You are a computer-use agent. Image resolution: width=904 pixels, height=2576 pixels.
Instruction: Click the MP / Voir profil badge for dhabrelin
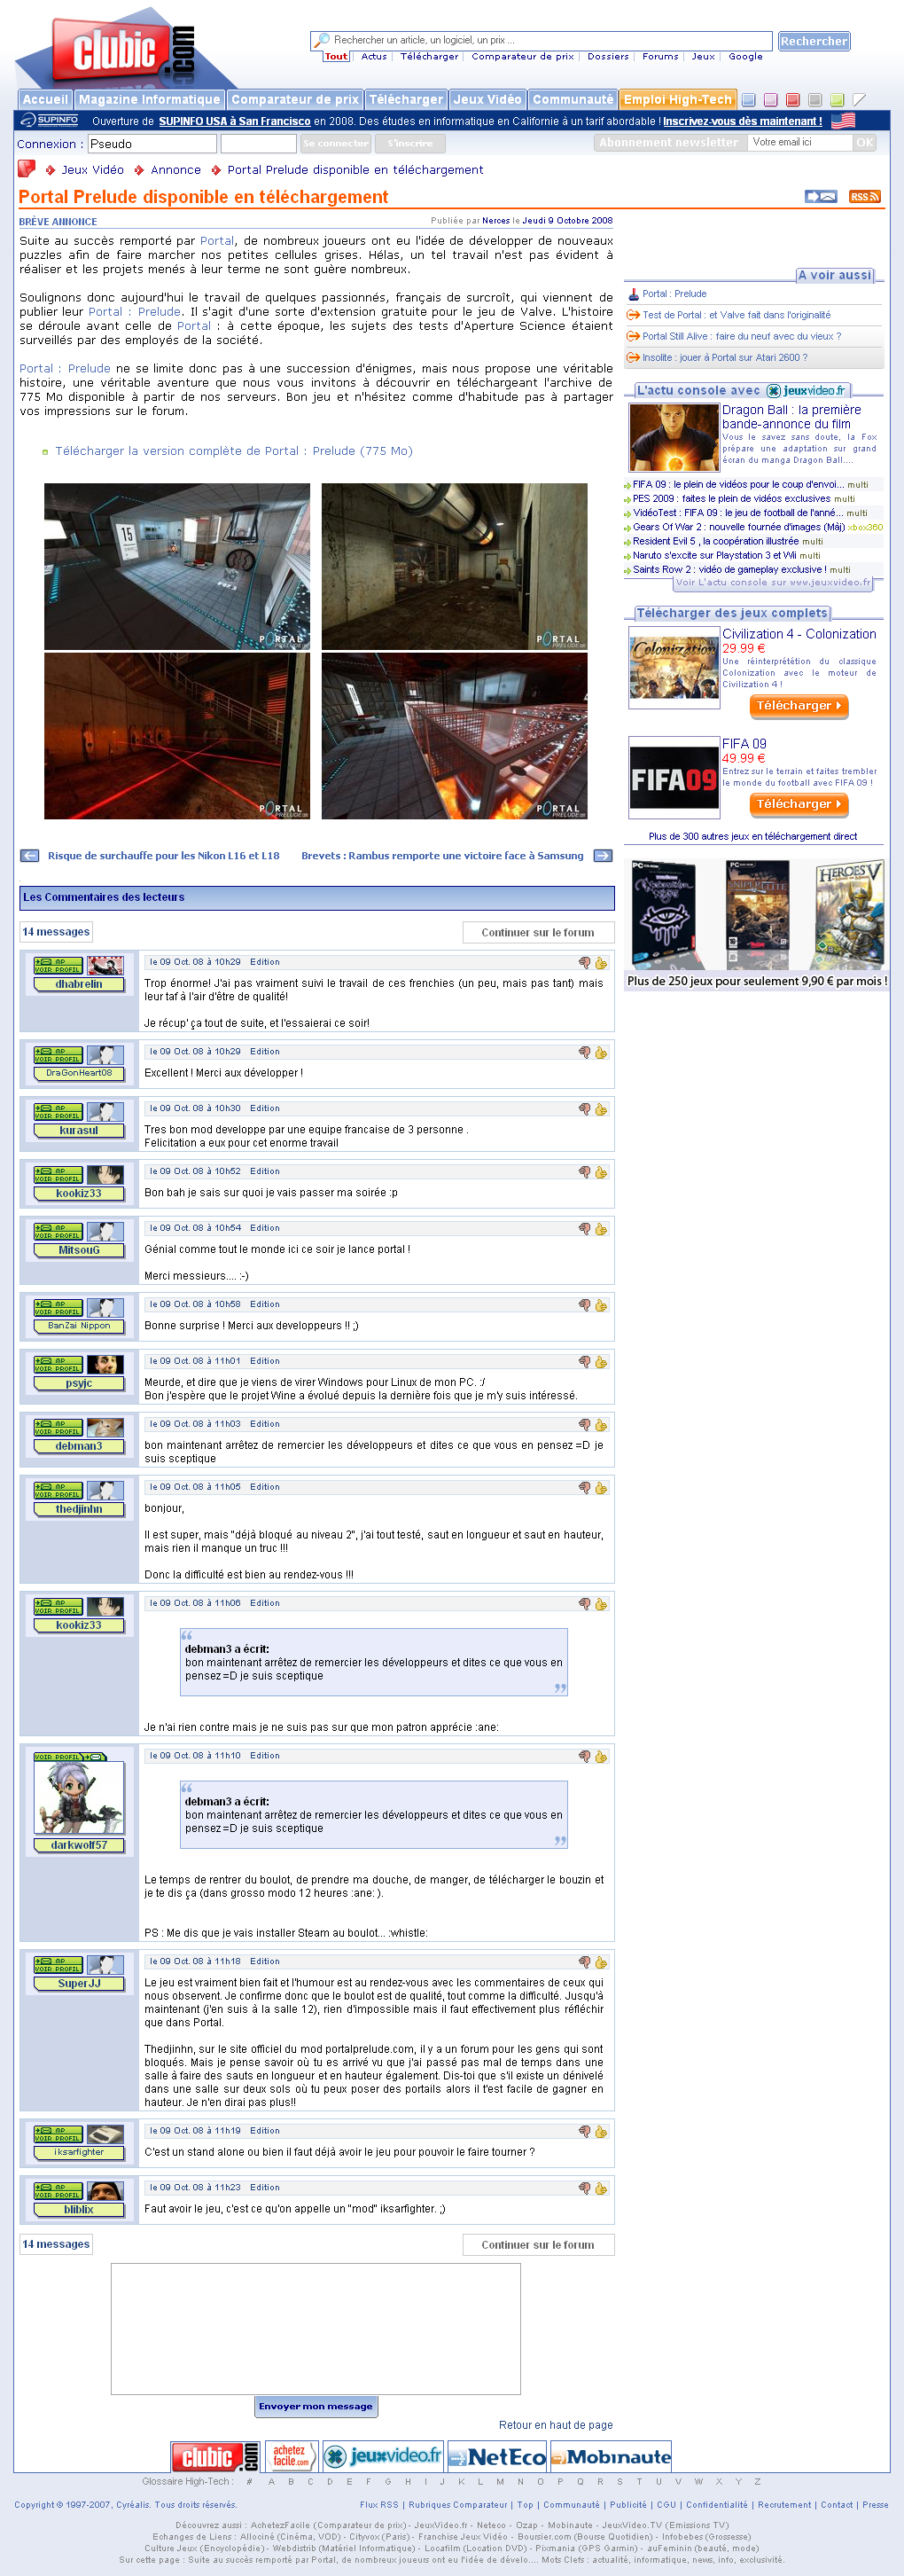coord(58,966)
